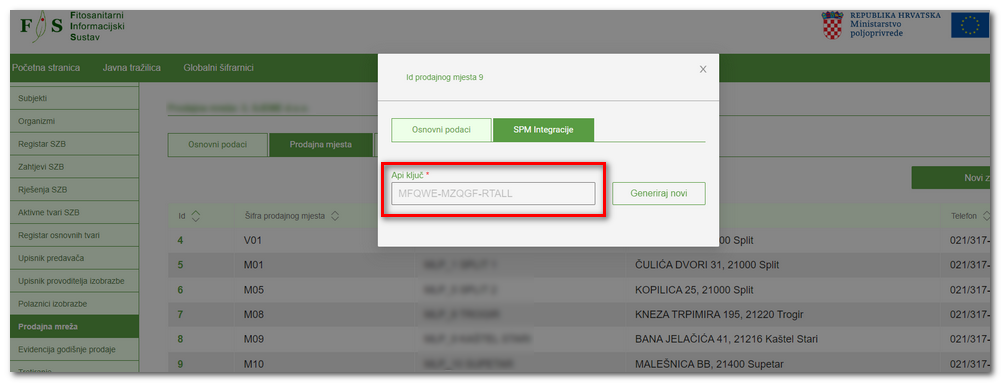Open Registar SZB in the sidebar
Image resolution: width=1001 pixels, height=383 pixels.
click(74, 144)
